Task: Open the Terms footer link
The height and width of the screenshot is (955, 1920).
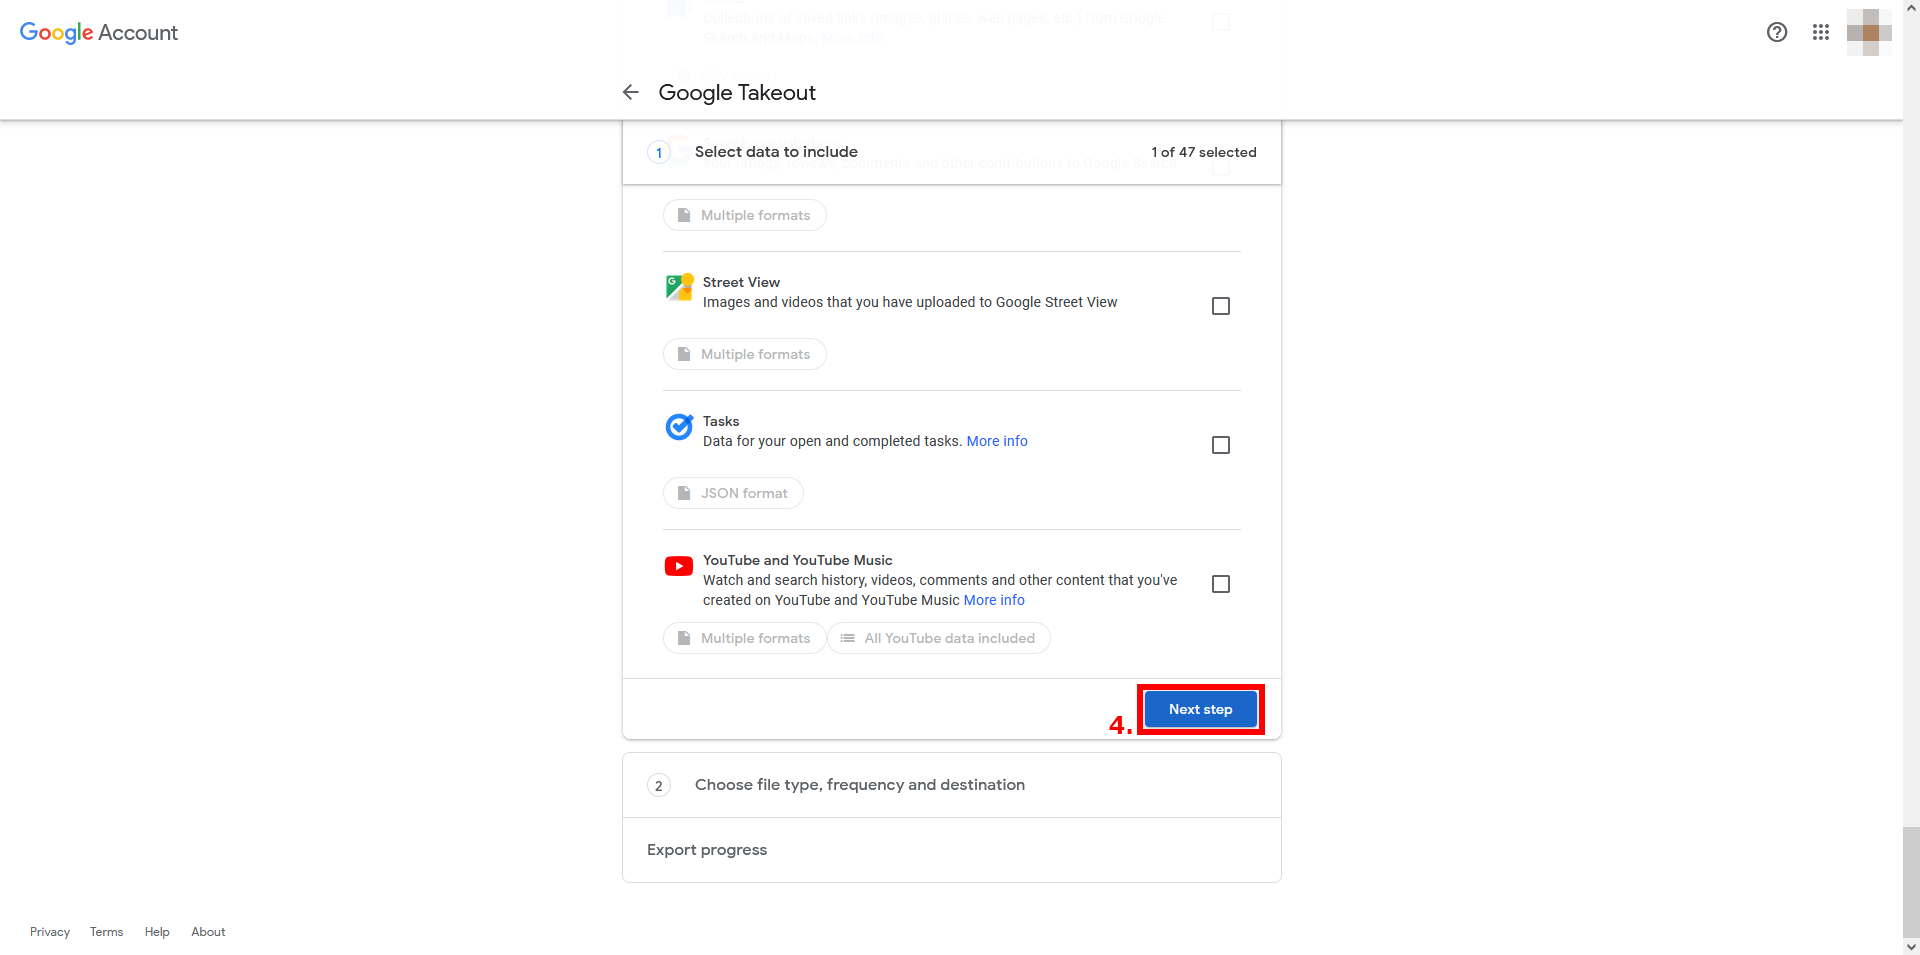Action: pos(107,932)
